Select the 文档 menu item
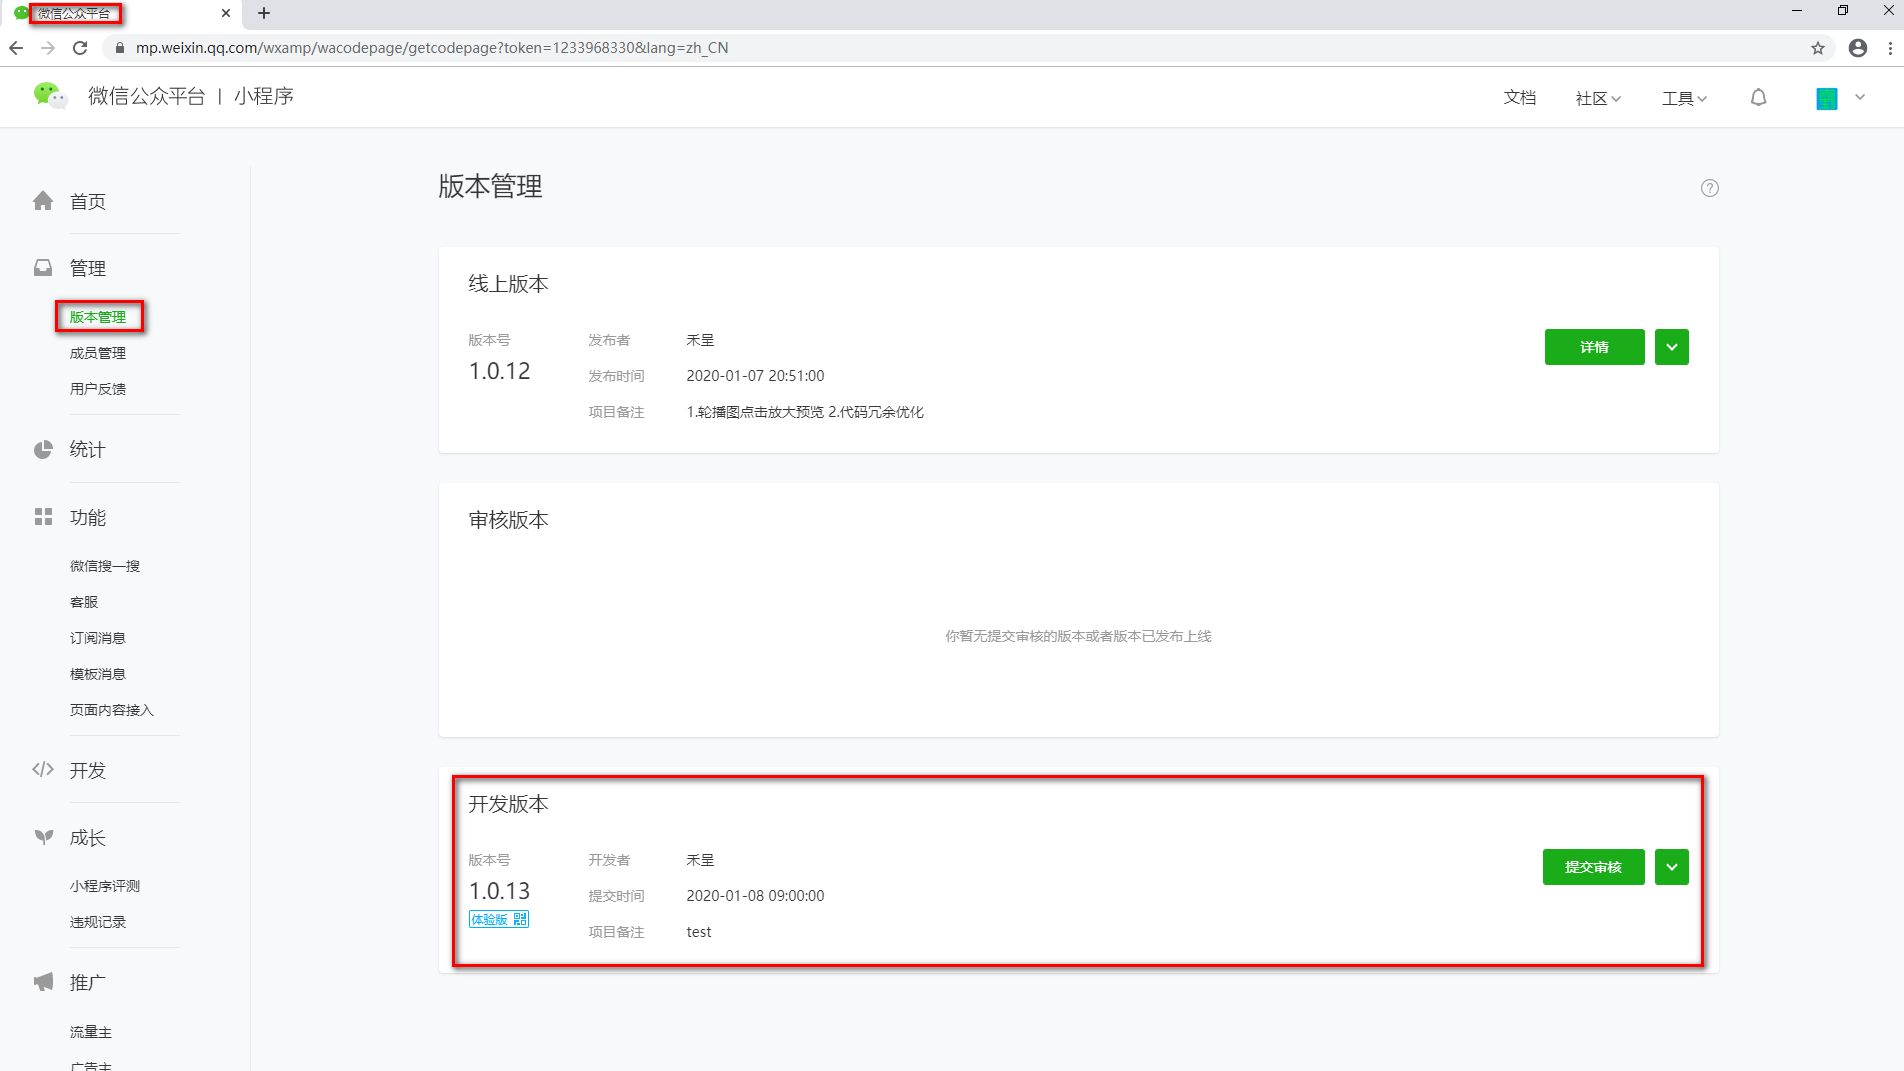 point(1519,97)
